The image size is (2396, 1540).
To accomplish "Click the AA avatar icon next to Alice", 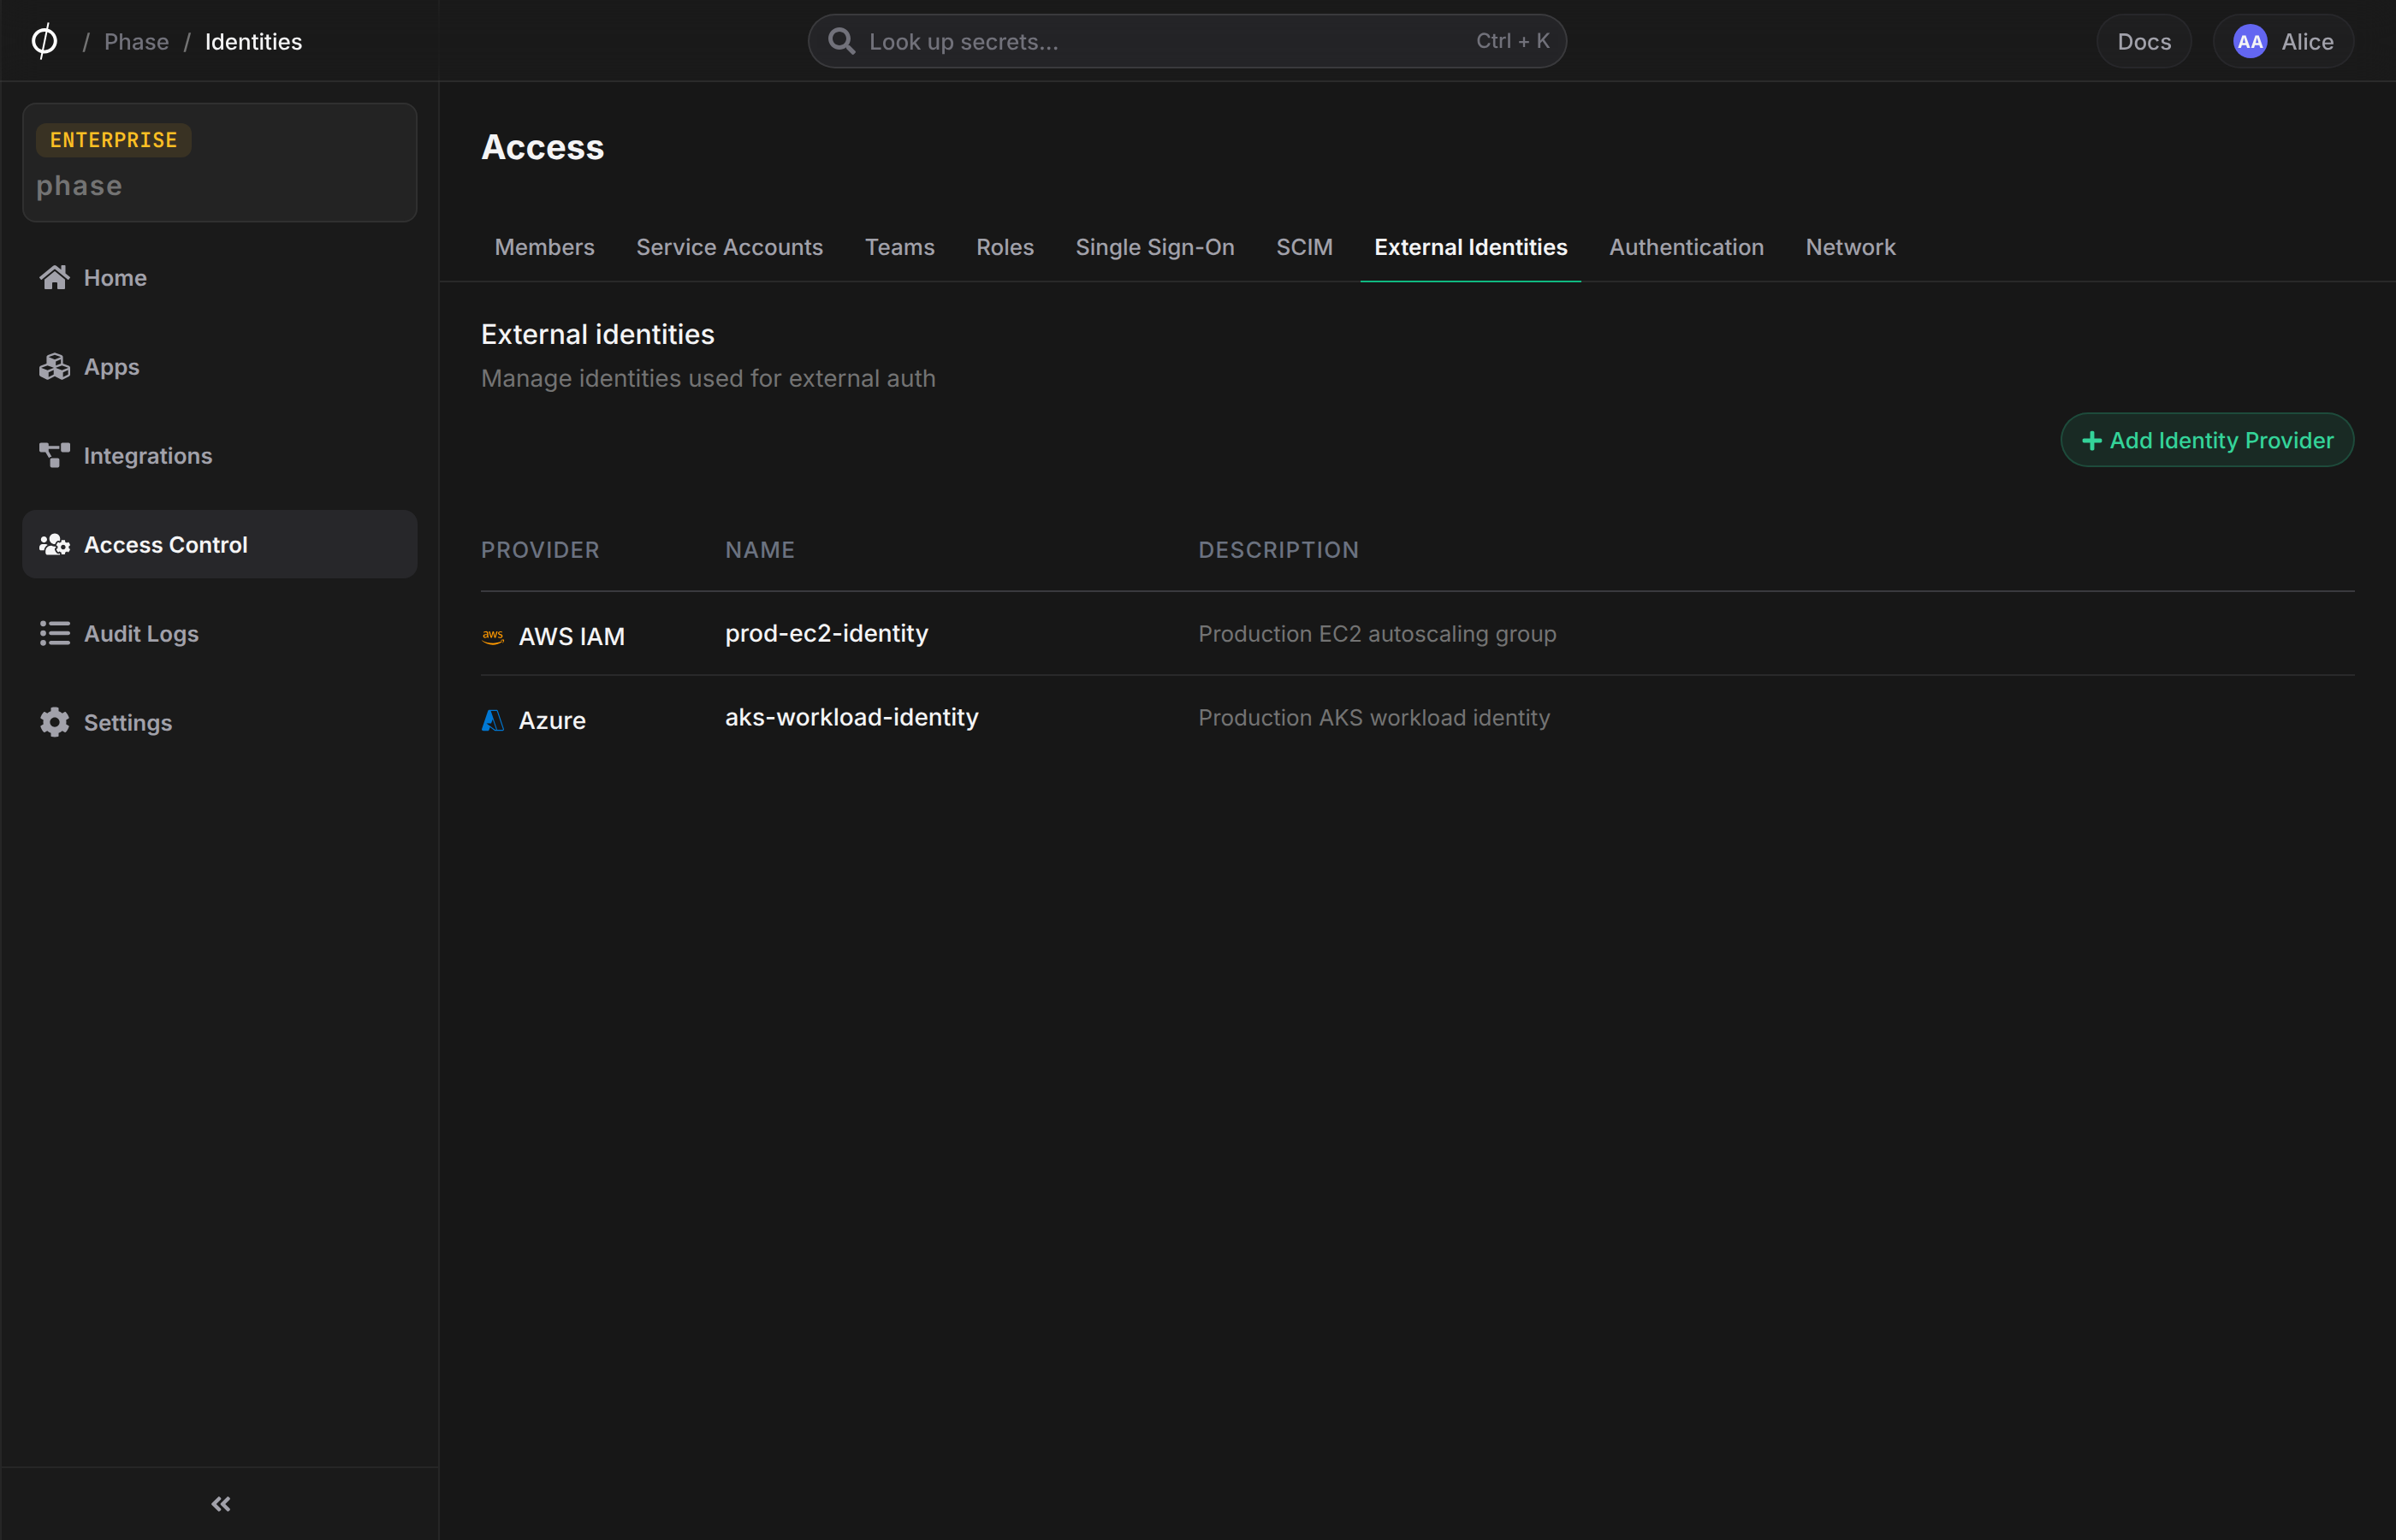I will [2250, 41].
